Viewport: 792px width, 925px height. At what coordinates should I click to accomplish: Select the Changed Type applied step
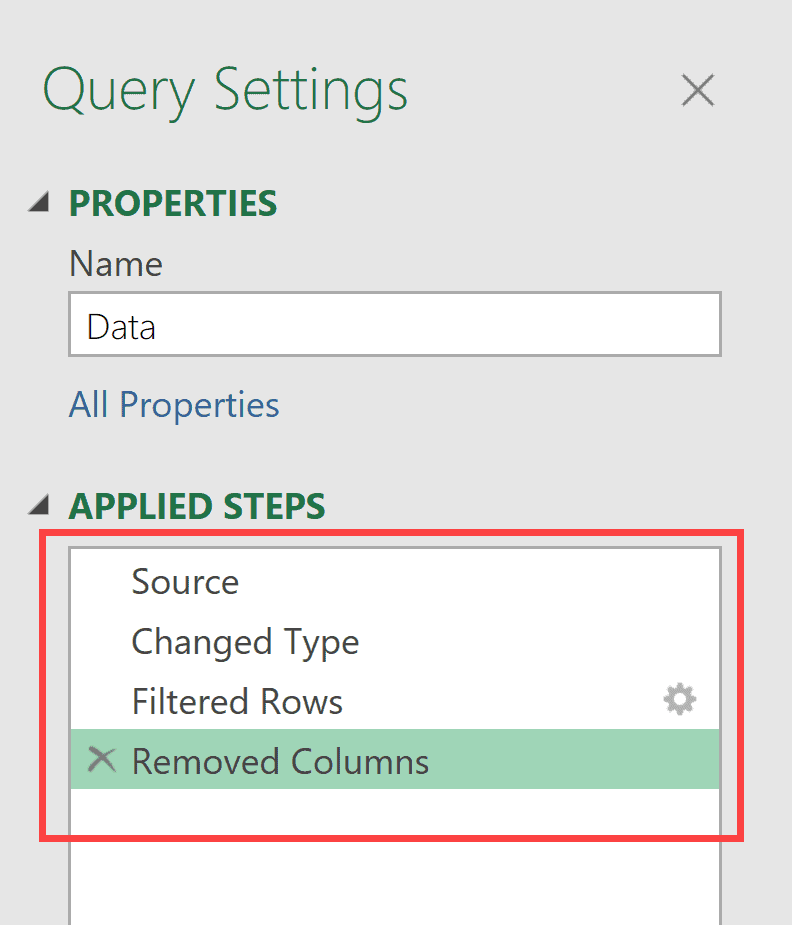(395, 641)
